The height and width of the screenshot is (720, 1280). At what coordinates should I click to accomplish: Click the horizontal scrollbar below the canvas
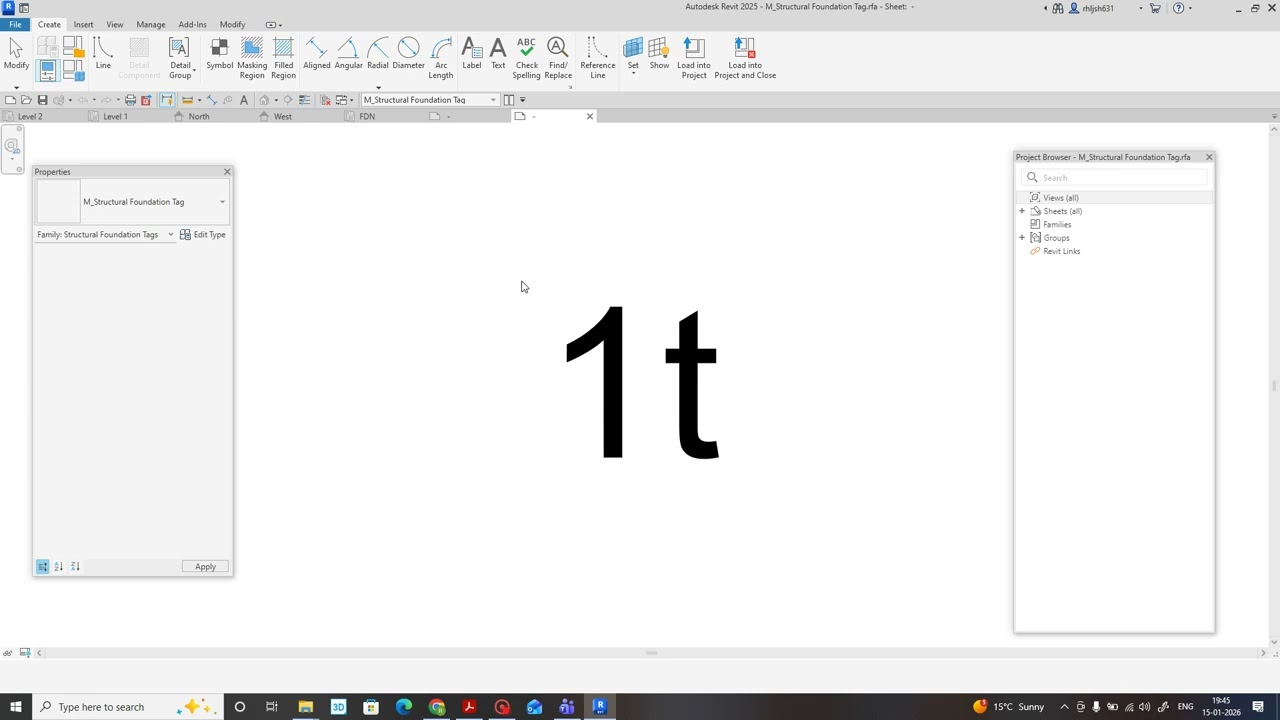pos(651,653)
